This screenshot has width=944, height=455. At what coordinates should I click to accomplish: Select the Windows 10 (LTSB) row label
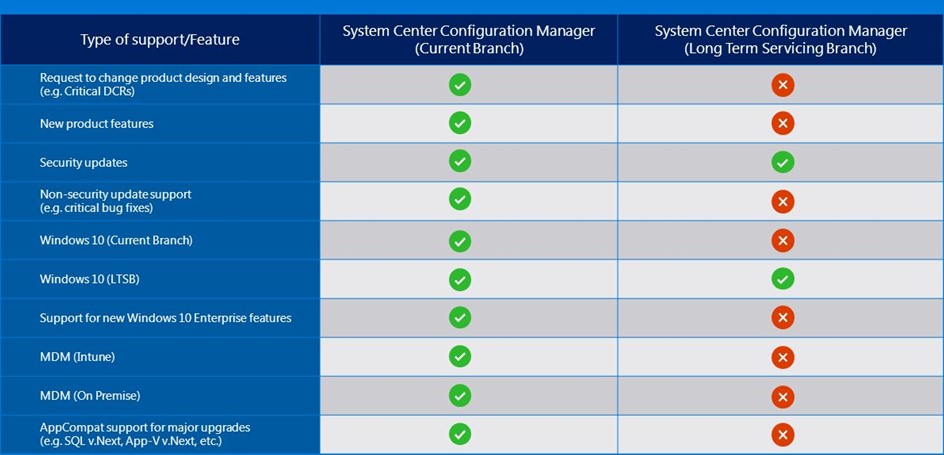coord(90,279)
